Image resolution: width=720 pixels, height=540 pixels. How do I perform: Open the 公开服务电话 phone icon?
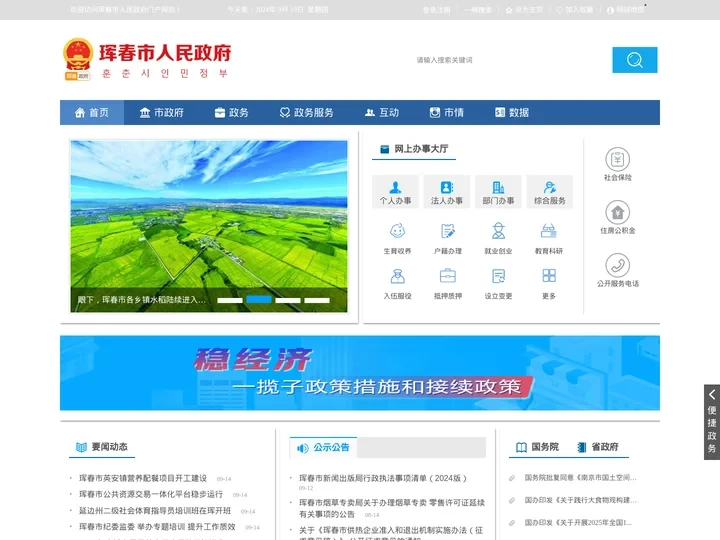click(618, 265)
